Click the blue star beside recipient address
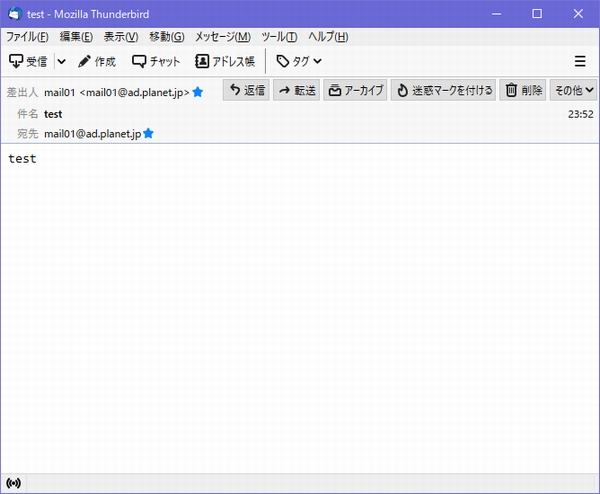 click(x=148, y=133)
